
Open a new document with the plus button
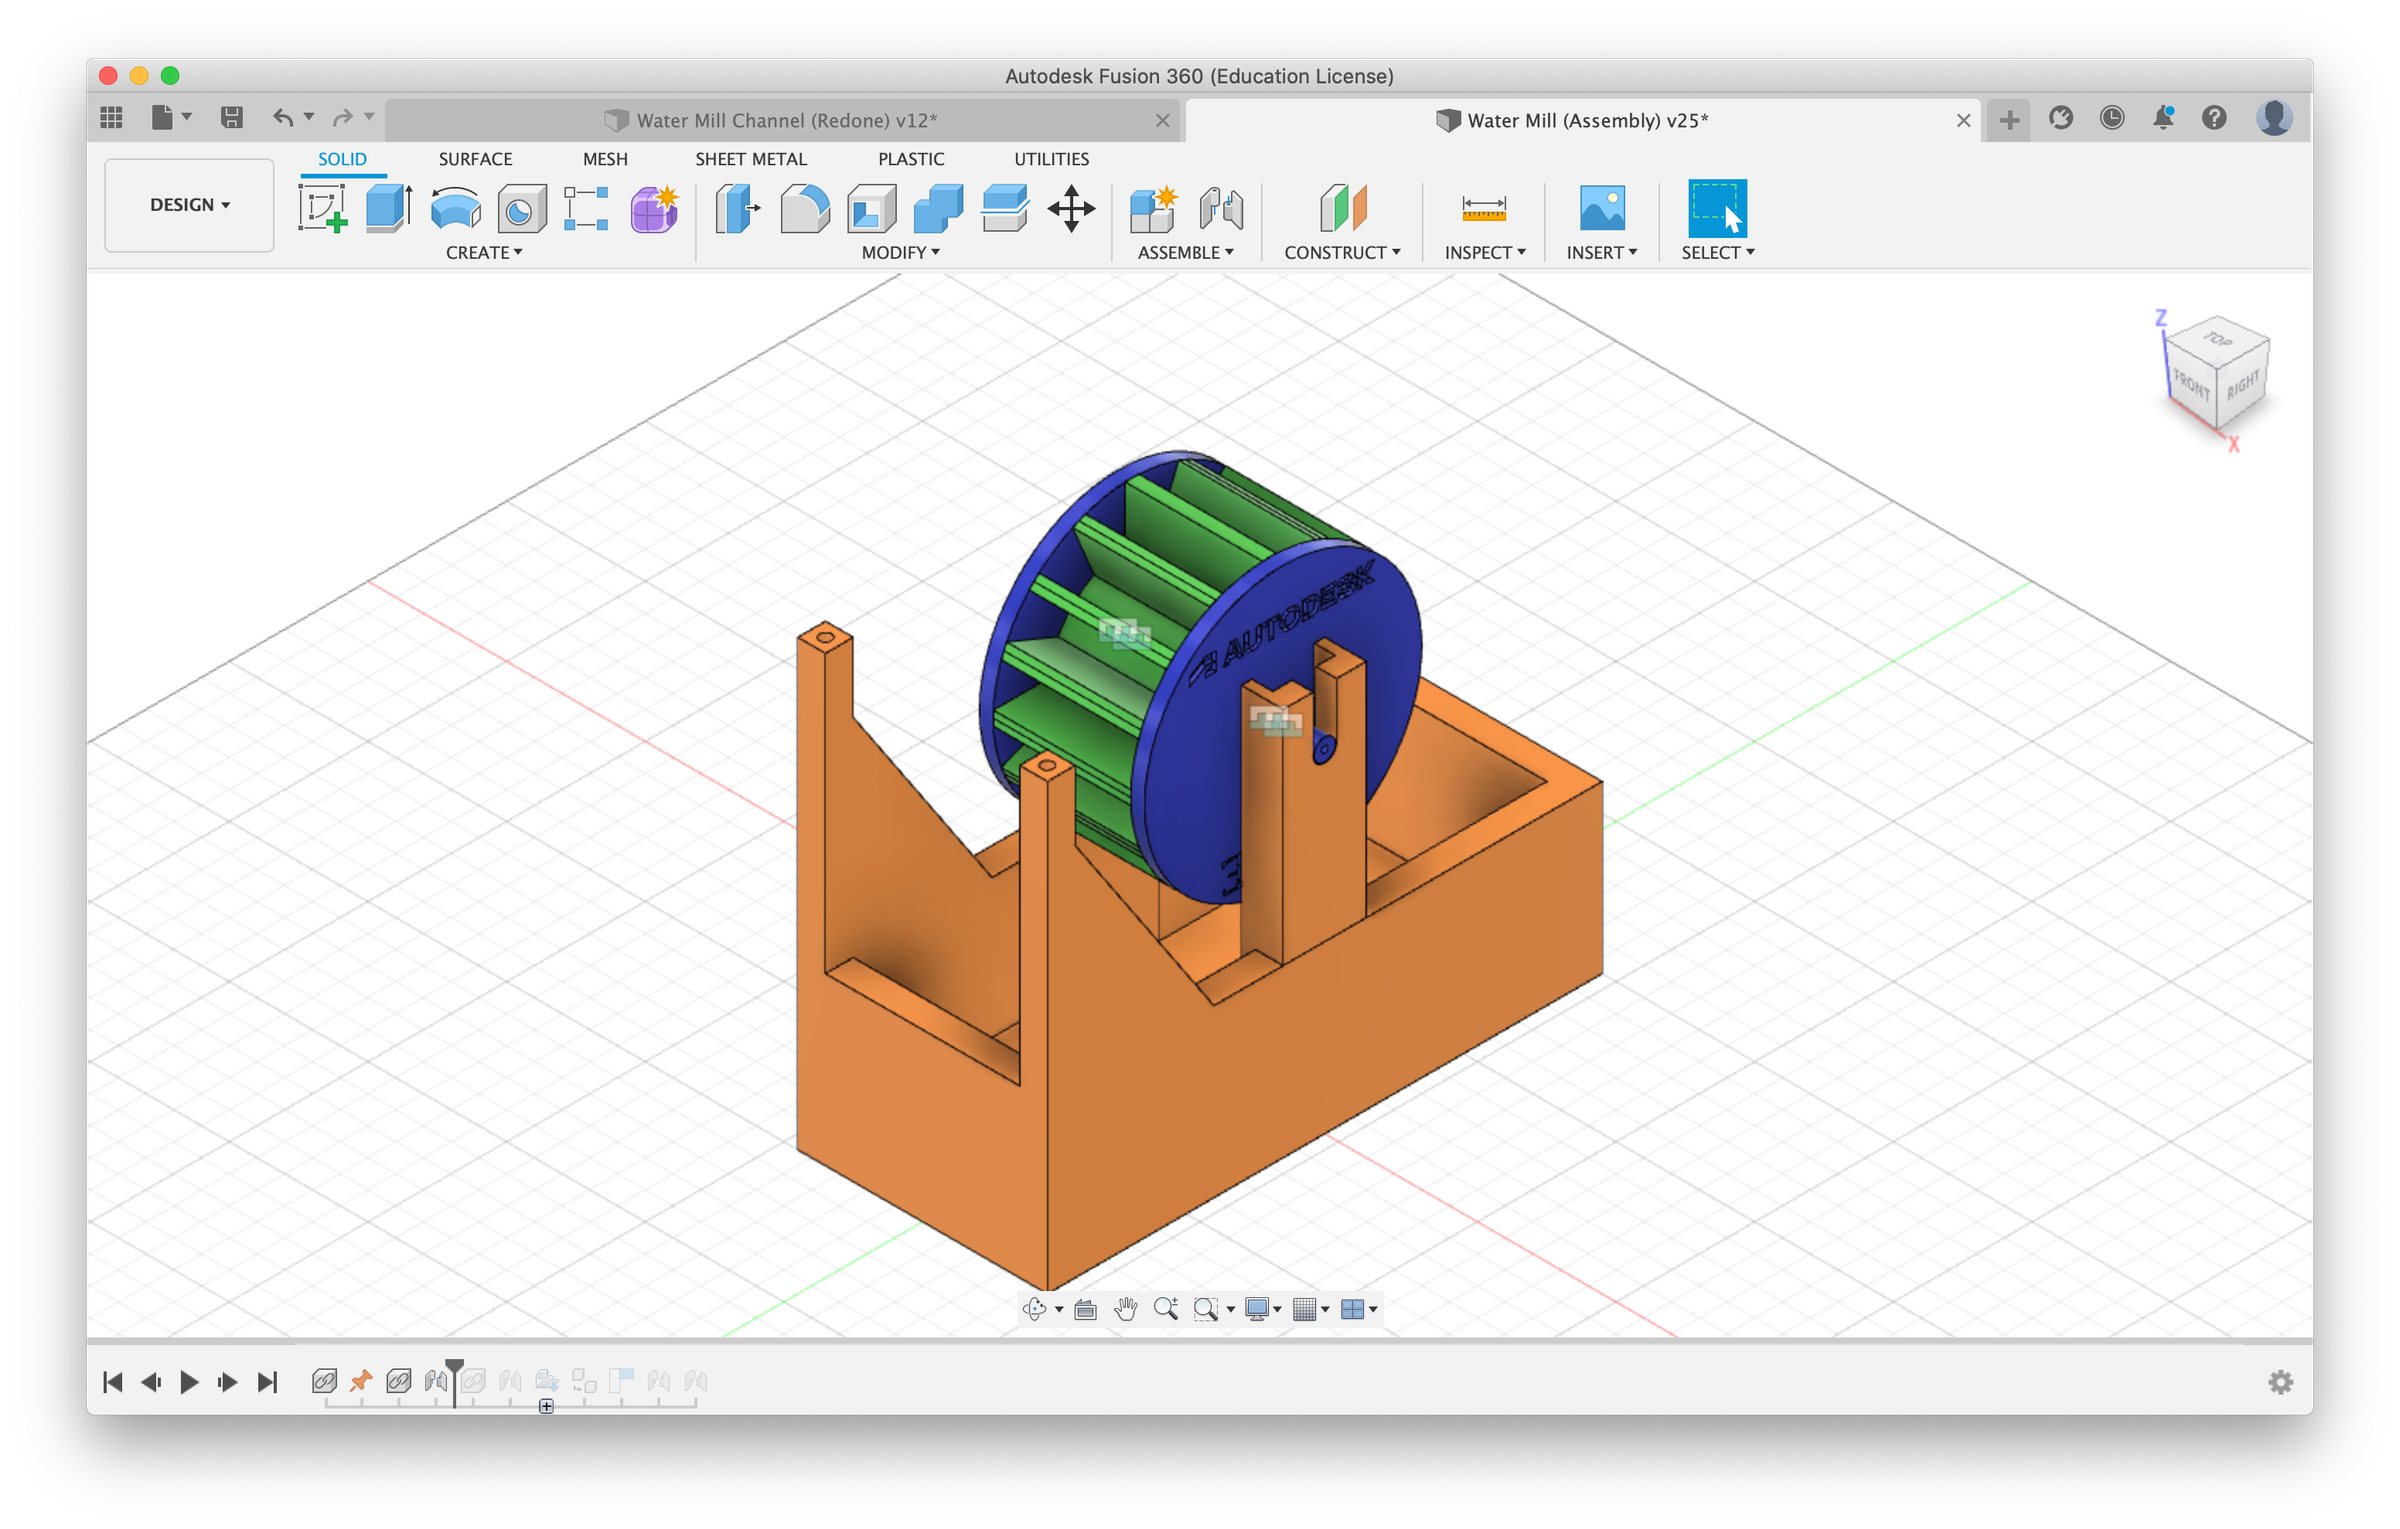coord(2008,118)
